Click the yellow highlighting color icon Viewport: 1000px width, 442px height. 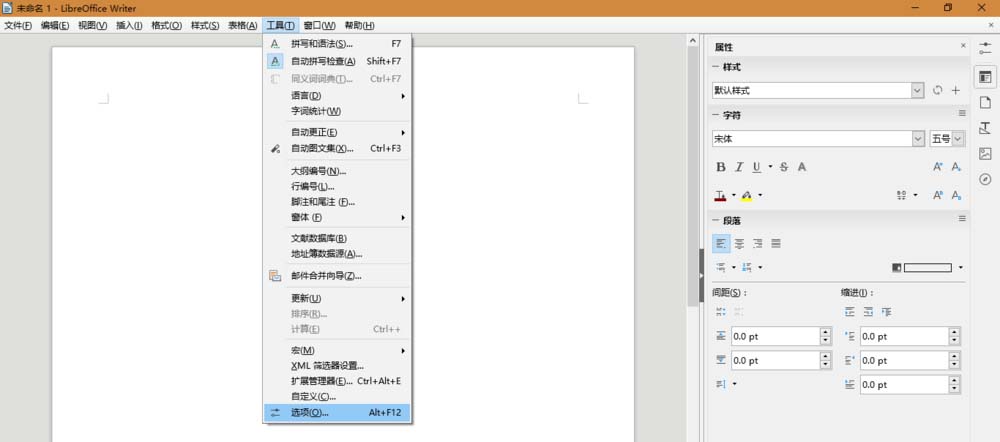pos(747,195)
